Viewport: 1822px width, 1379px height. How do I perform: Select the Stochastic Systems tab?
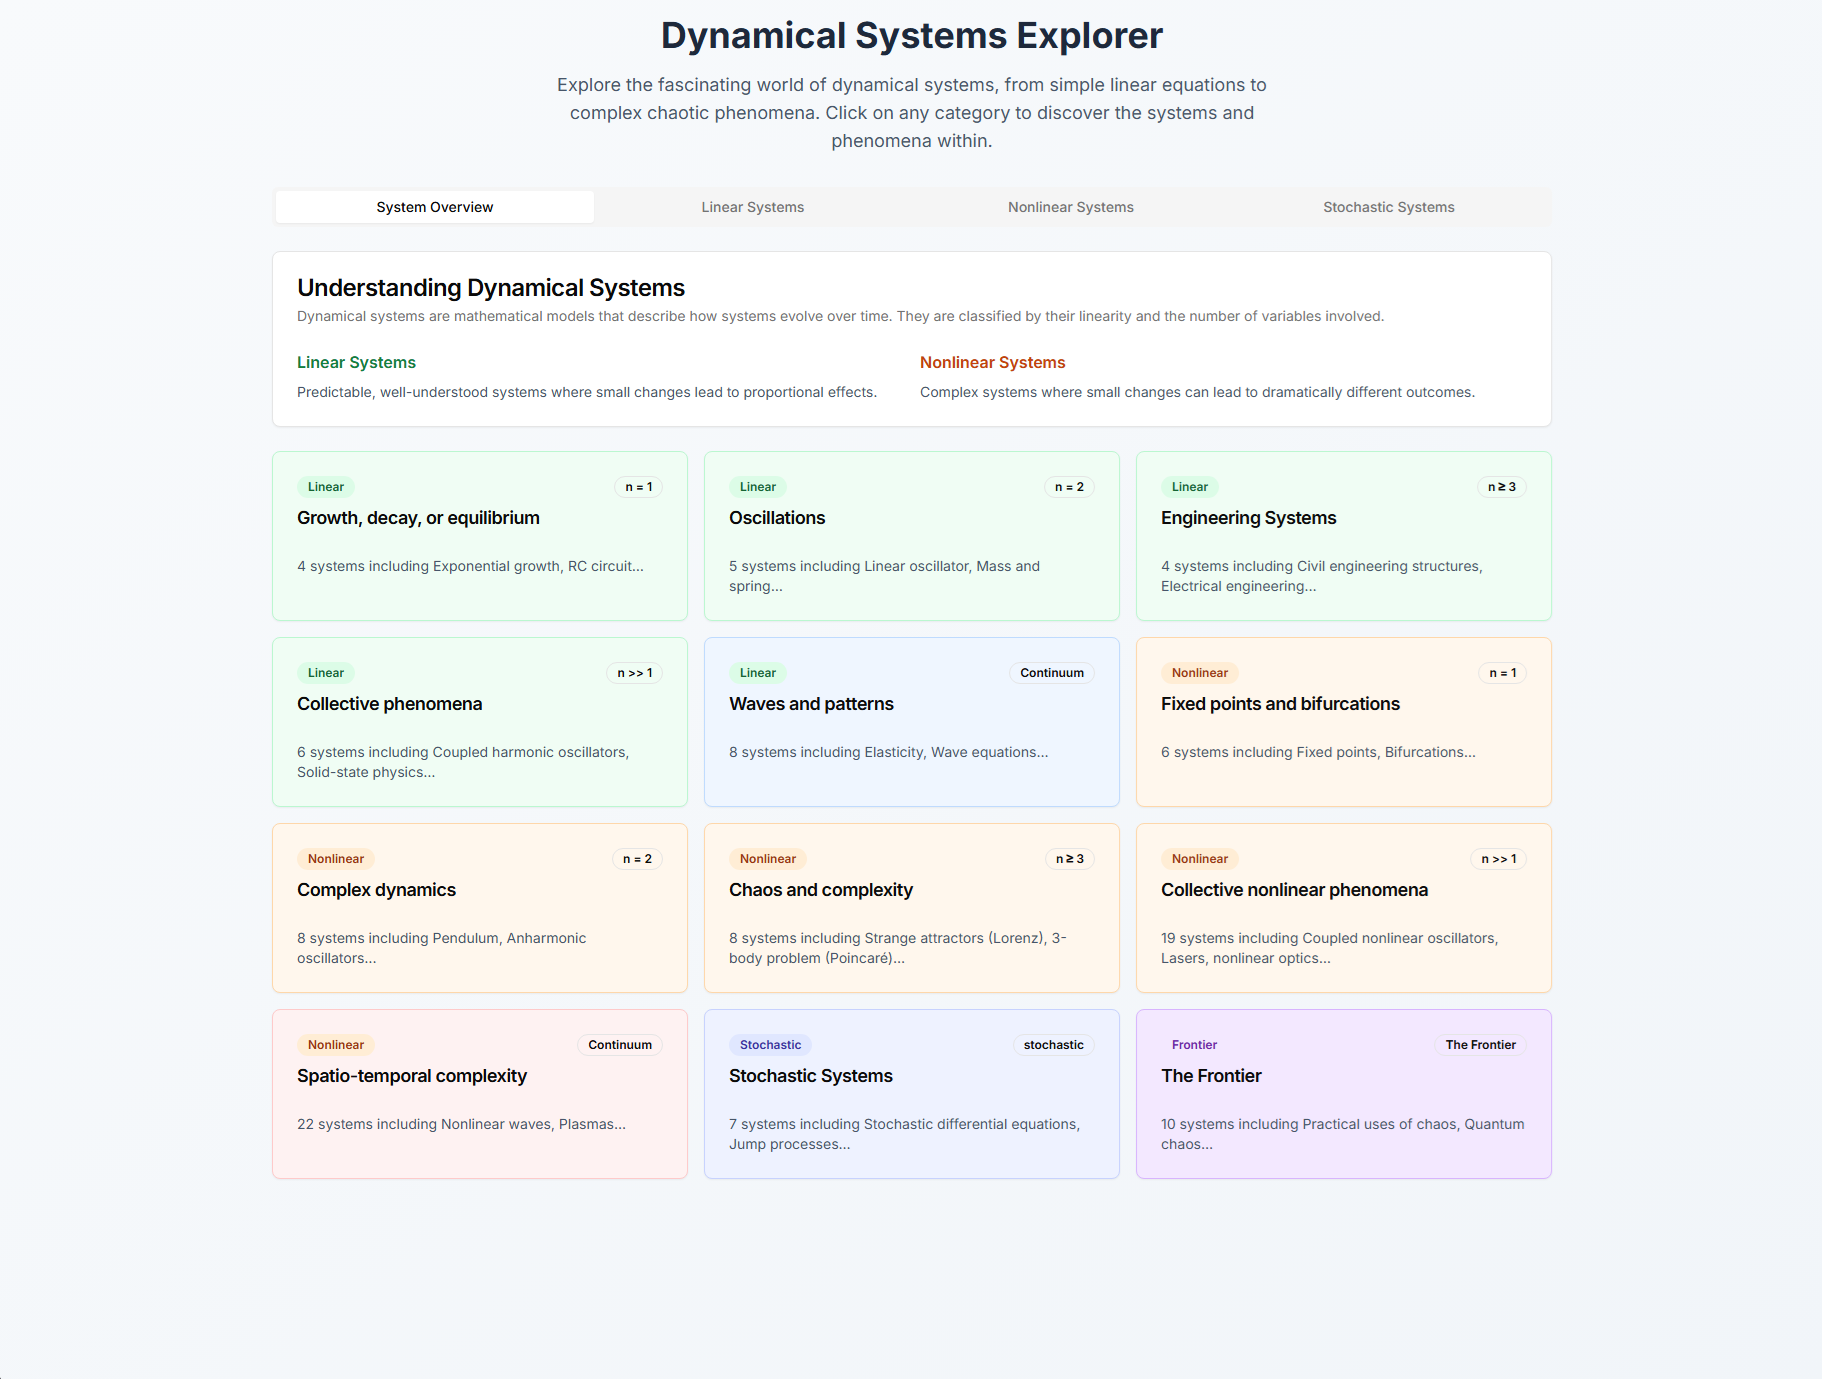coord(1388,207)
